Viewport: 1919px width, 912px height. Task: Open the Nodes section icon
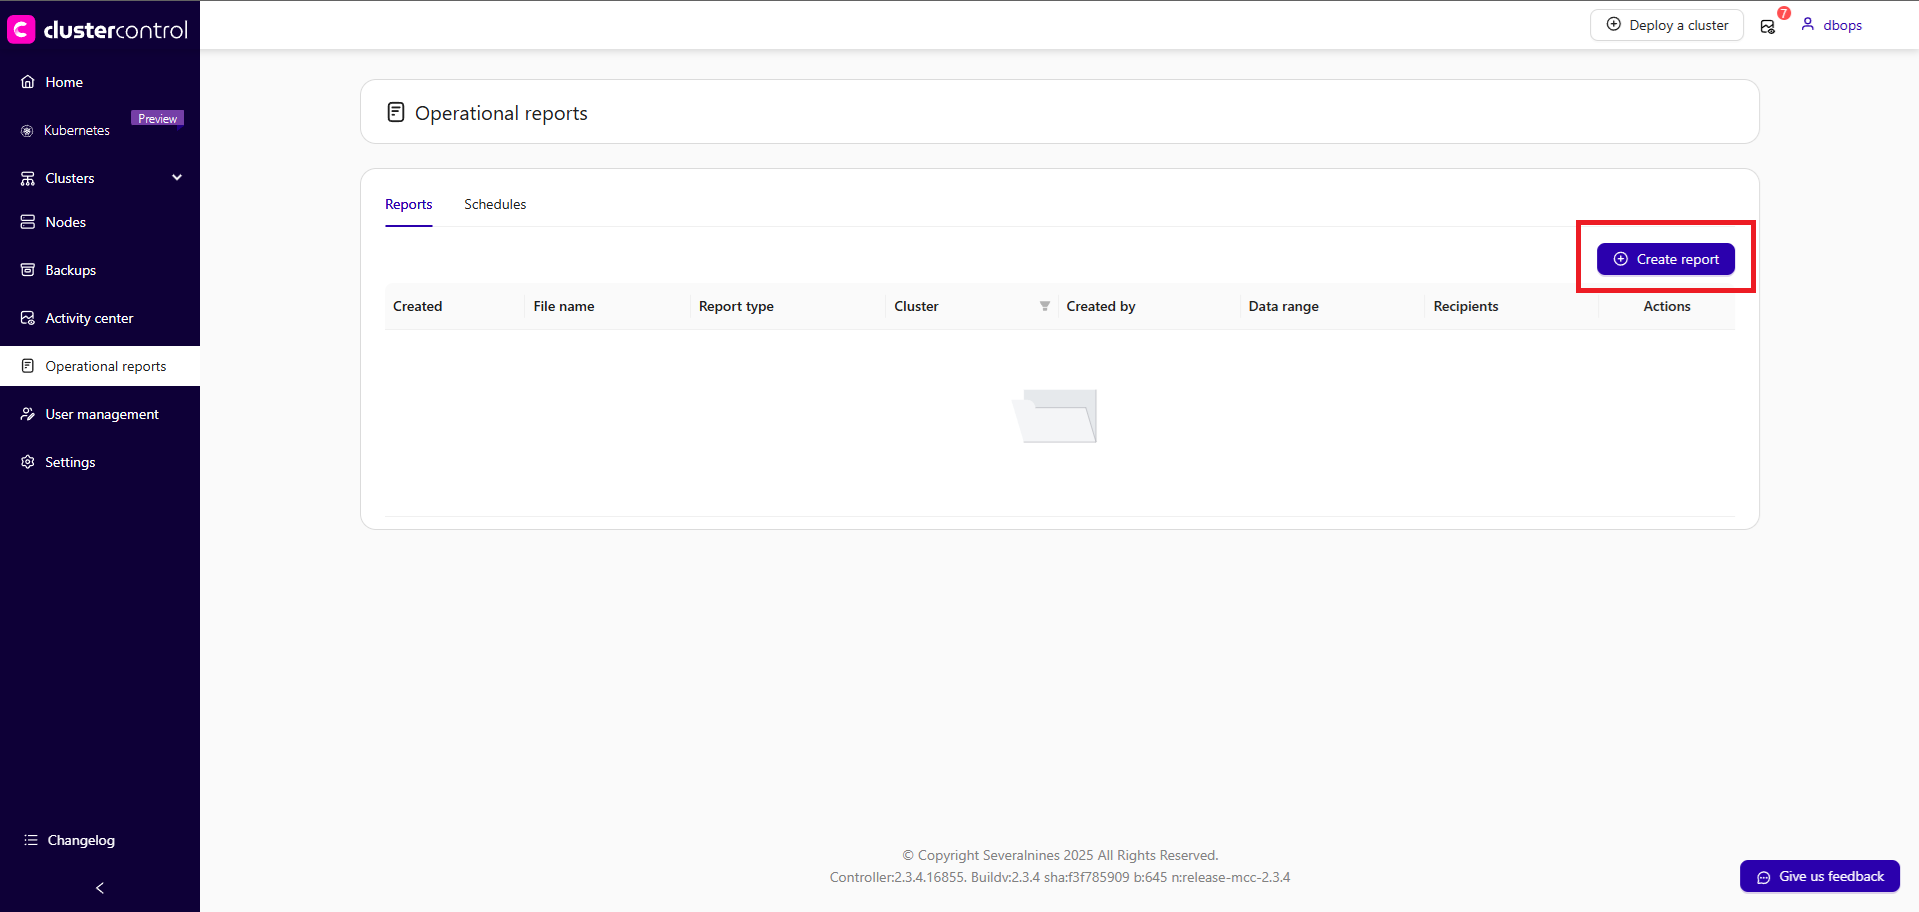27,222
